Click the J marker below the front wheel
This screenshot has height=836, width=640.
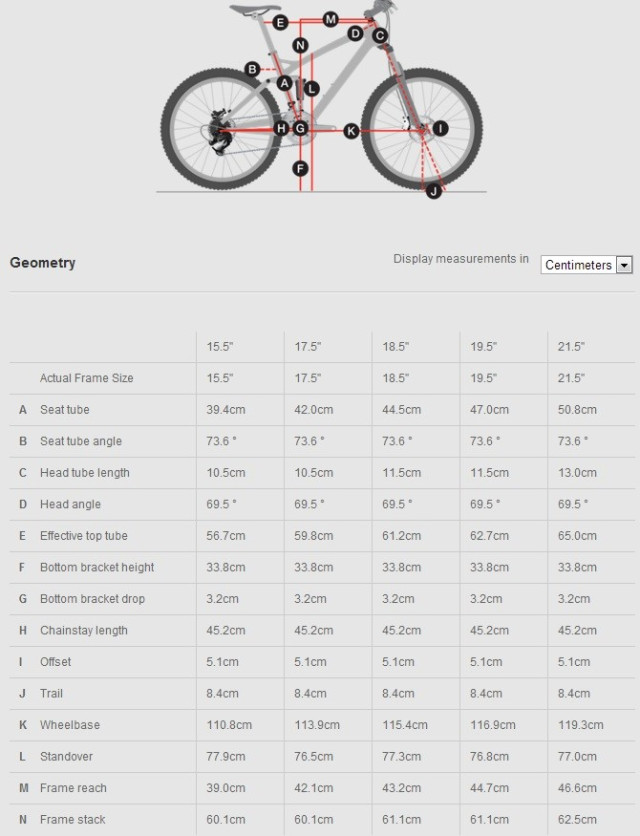click(x=433, y=190)
